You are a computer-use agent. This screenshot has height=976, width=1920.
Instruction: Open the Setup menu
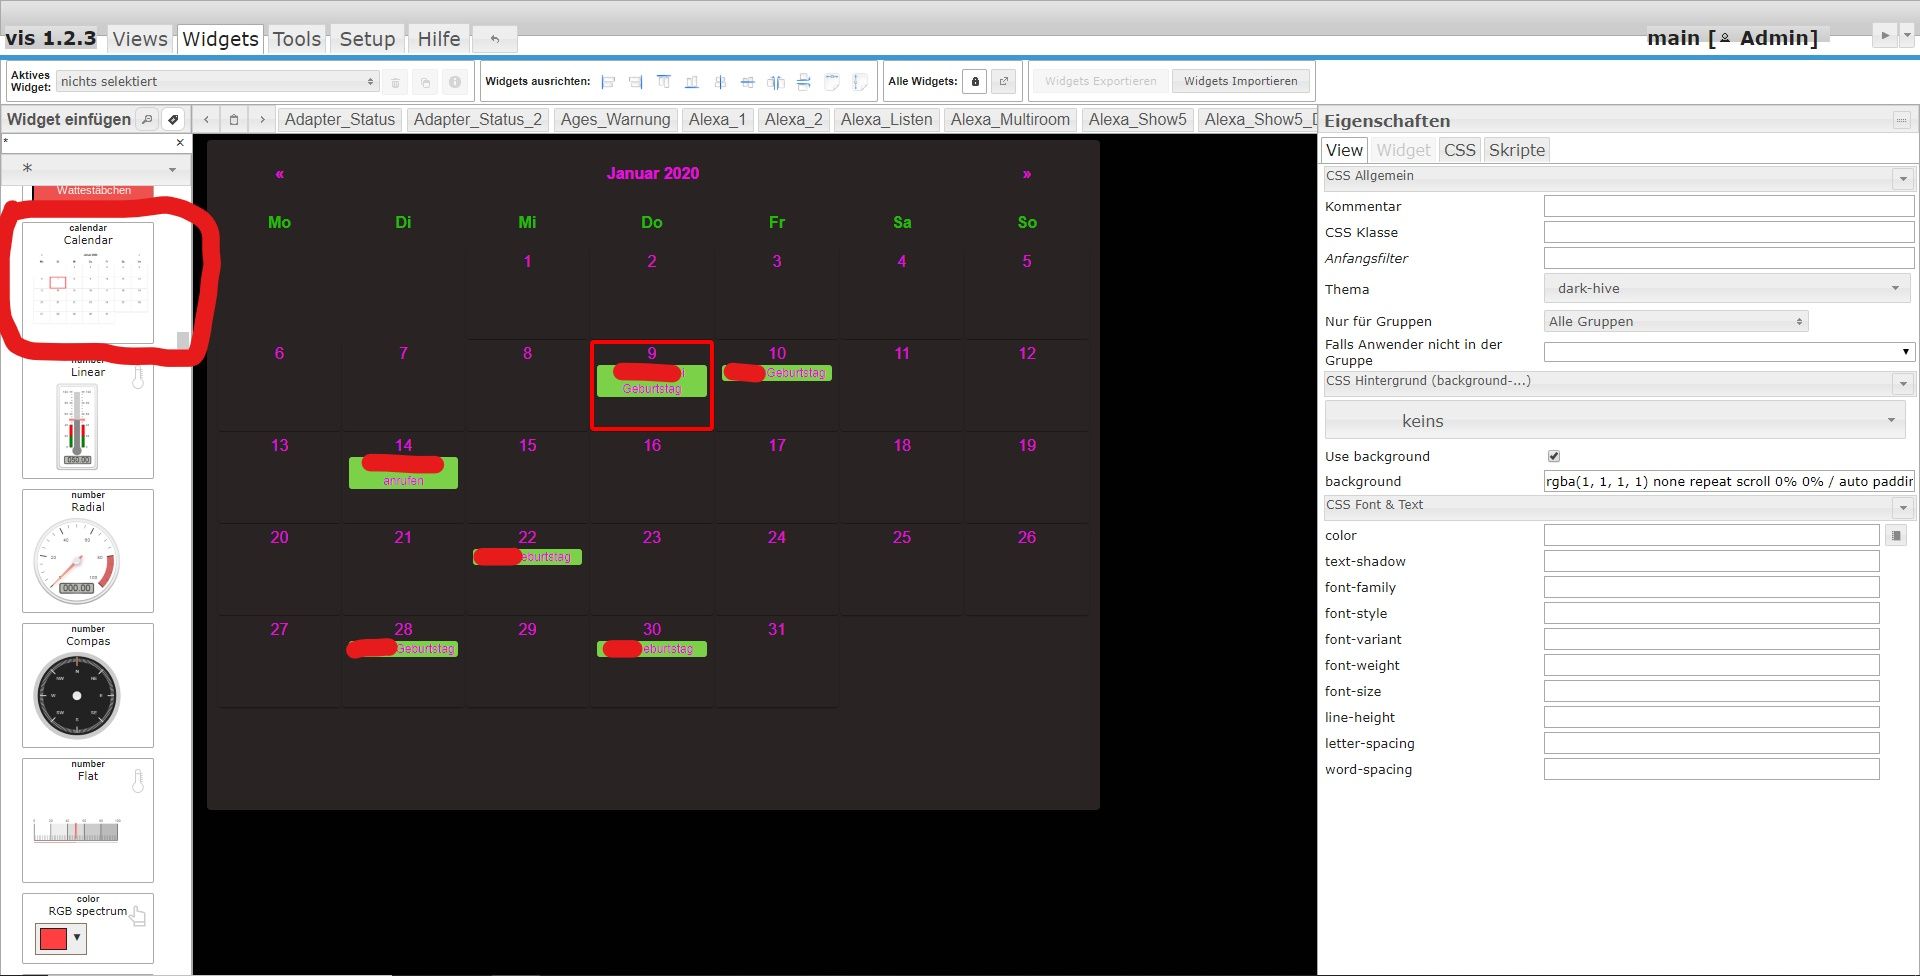point(367,39)
